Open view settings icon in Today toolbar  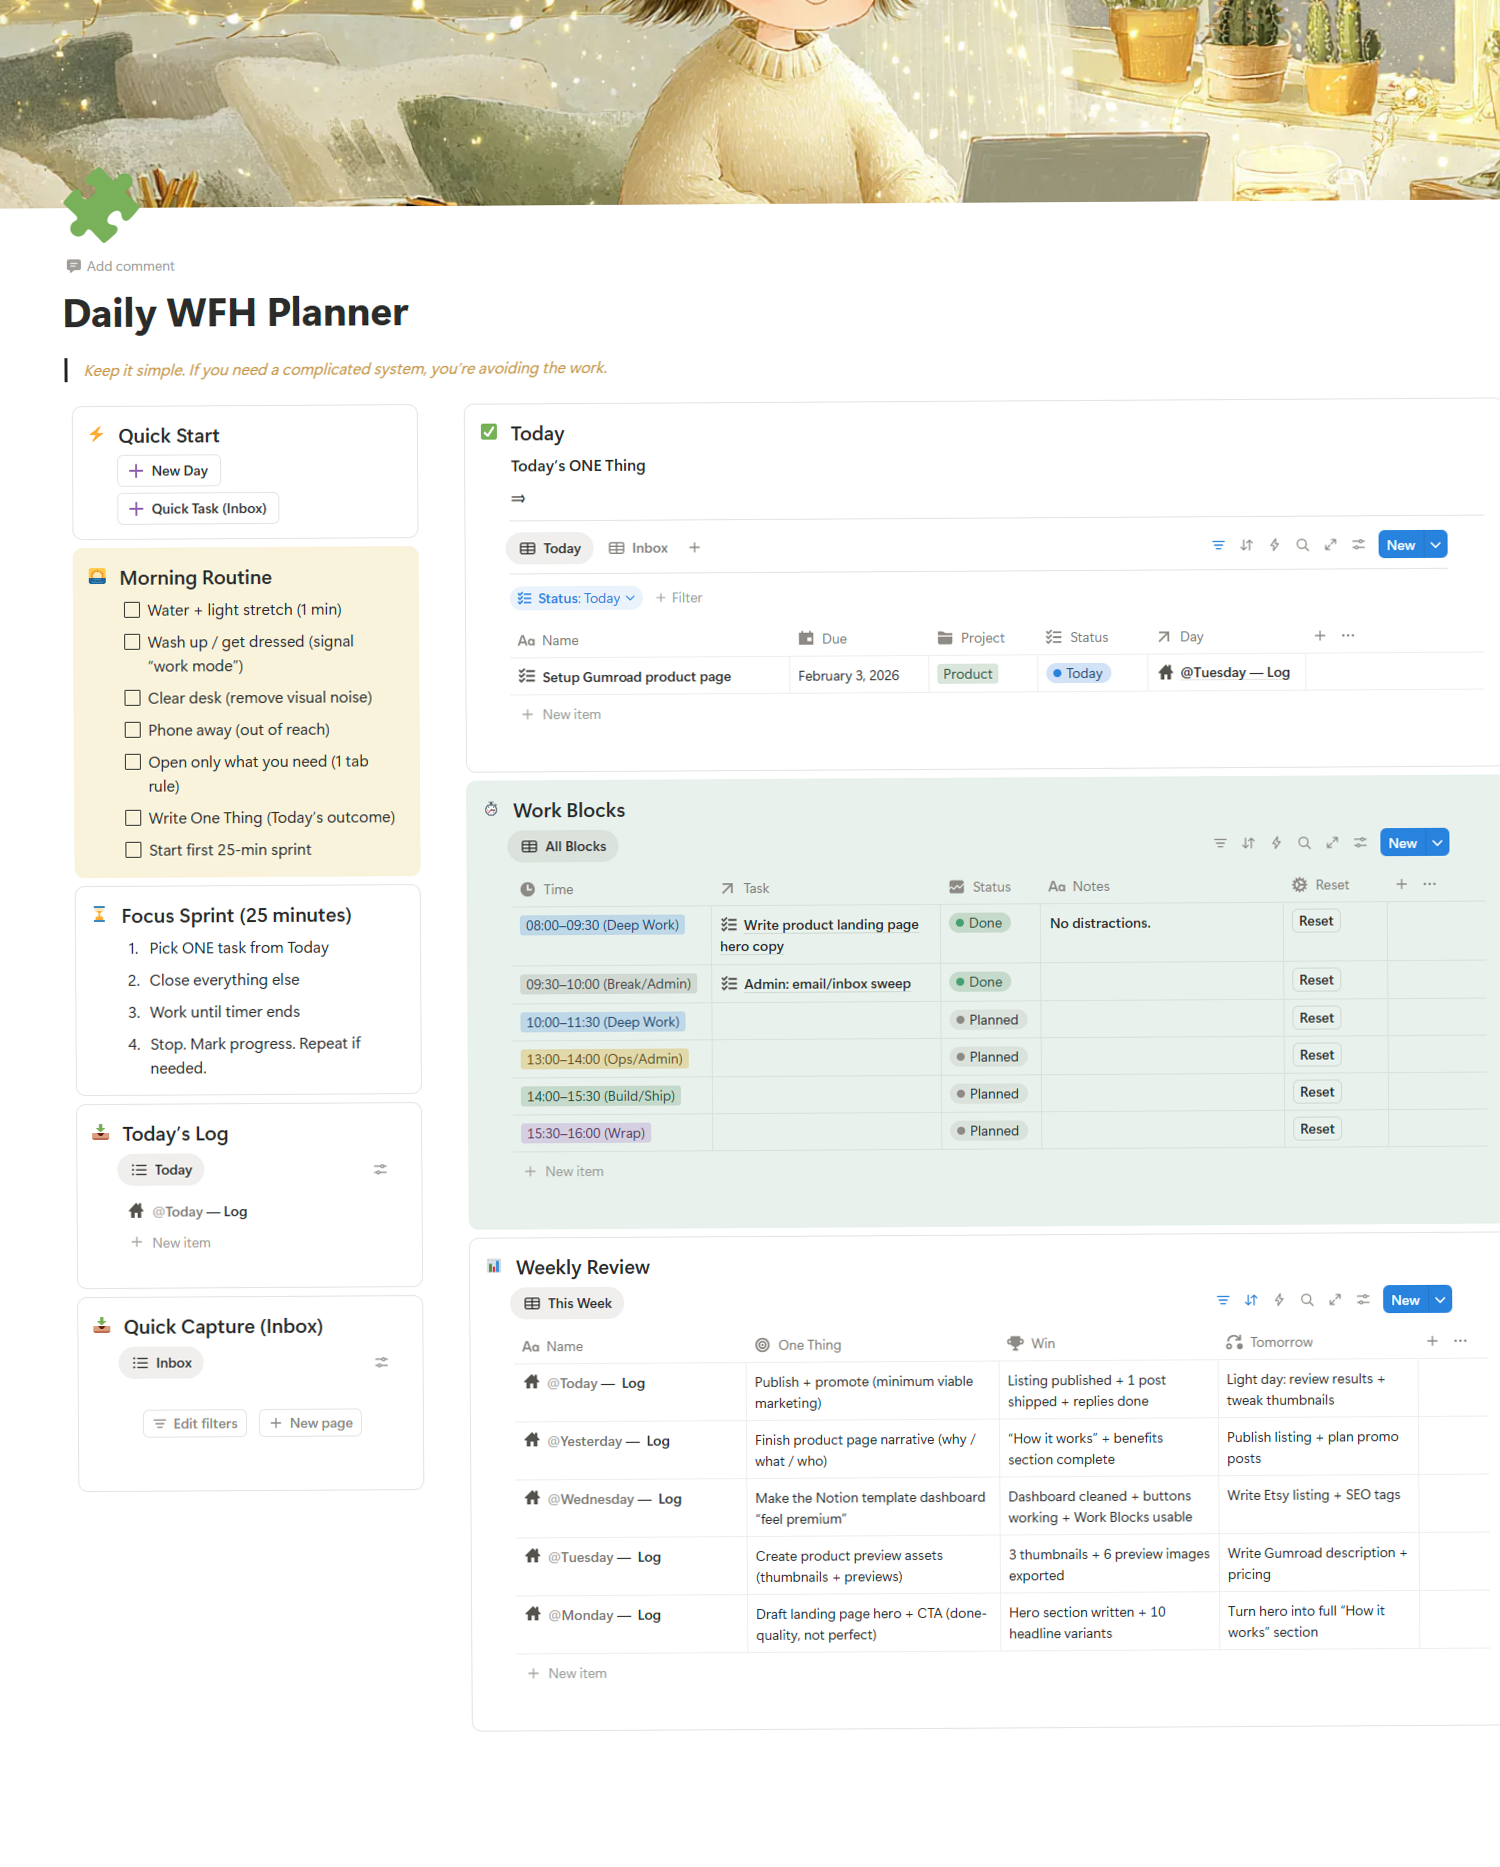[x=1358, y=545]
